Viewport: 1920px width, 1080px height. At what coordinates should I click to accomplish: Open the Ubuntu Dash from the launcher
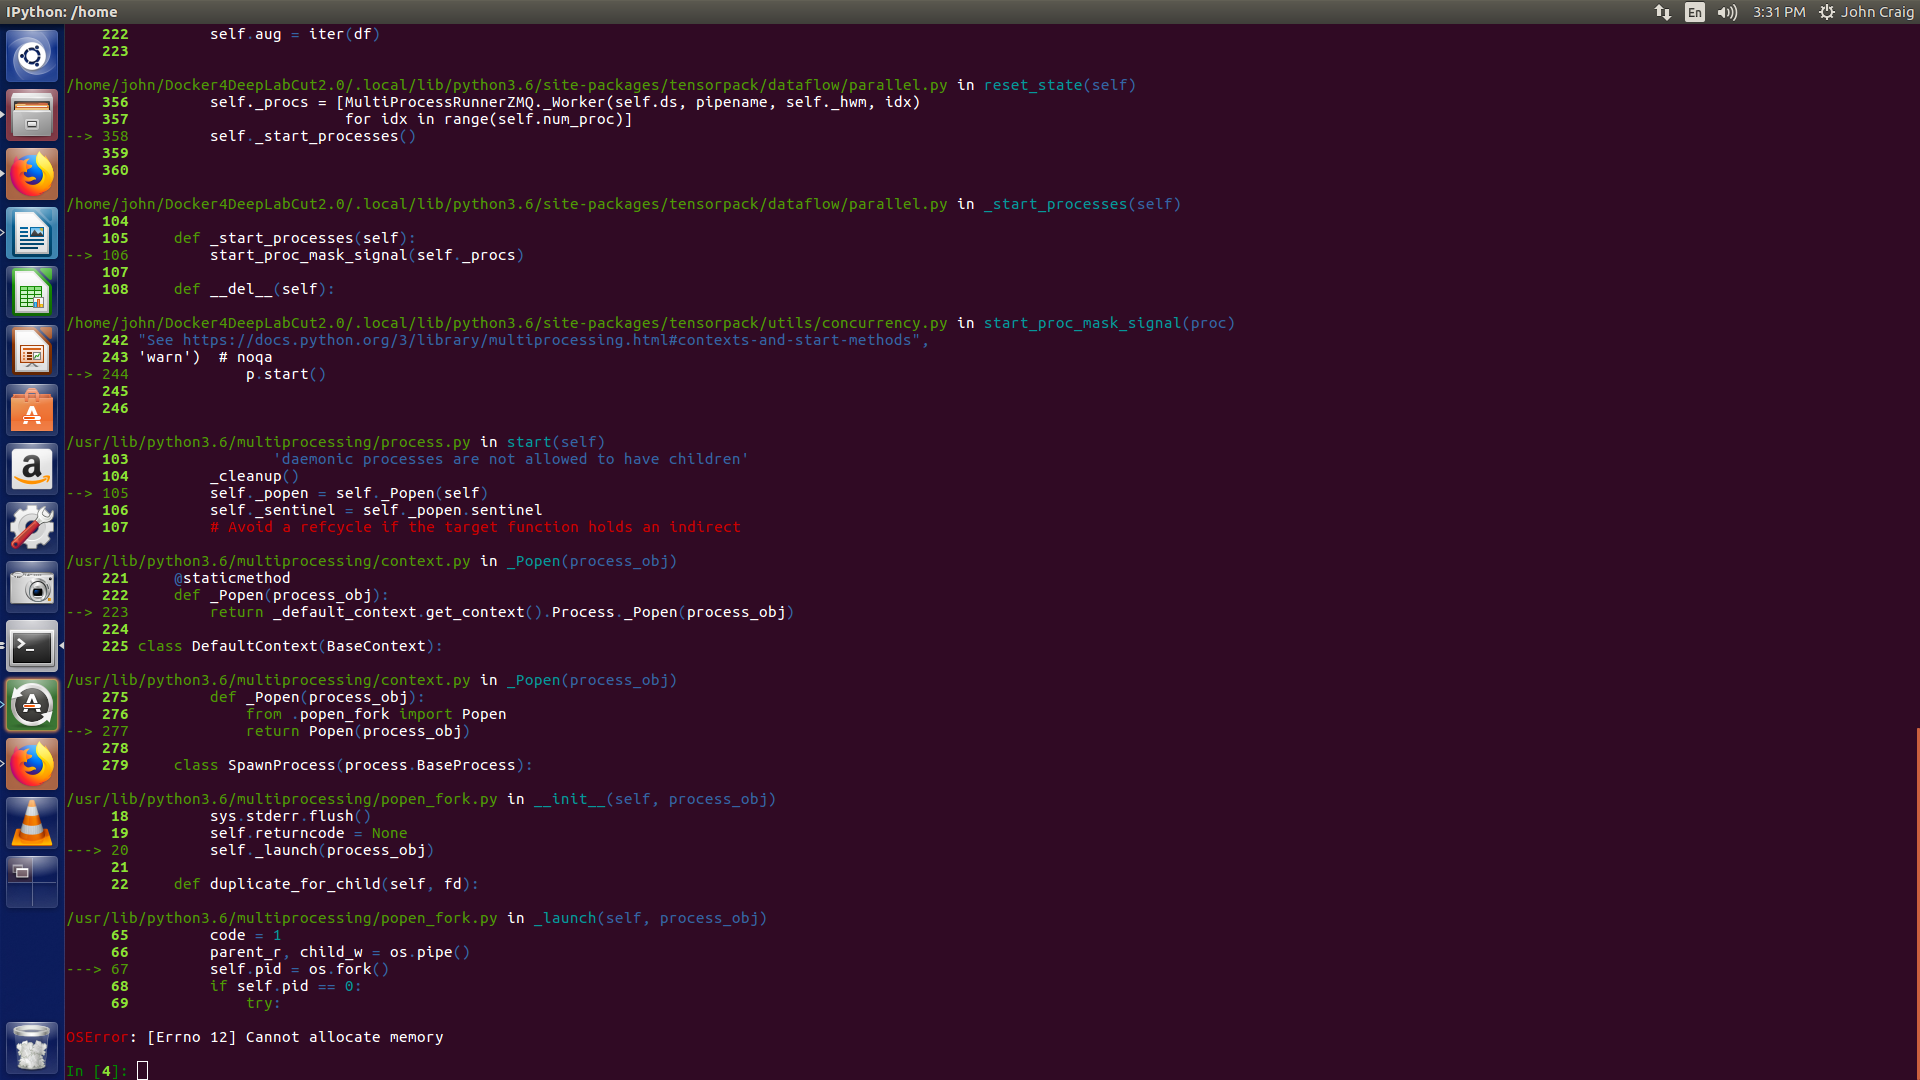(x=32, y=56)
